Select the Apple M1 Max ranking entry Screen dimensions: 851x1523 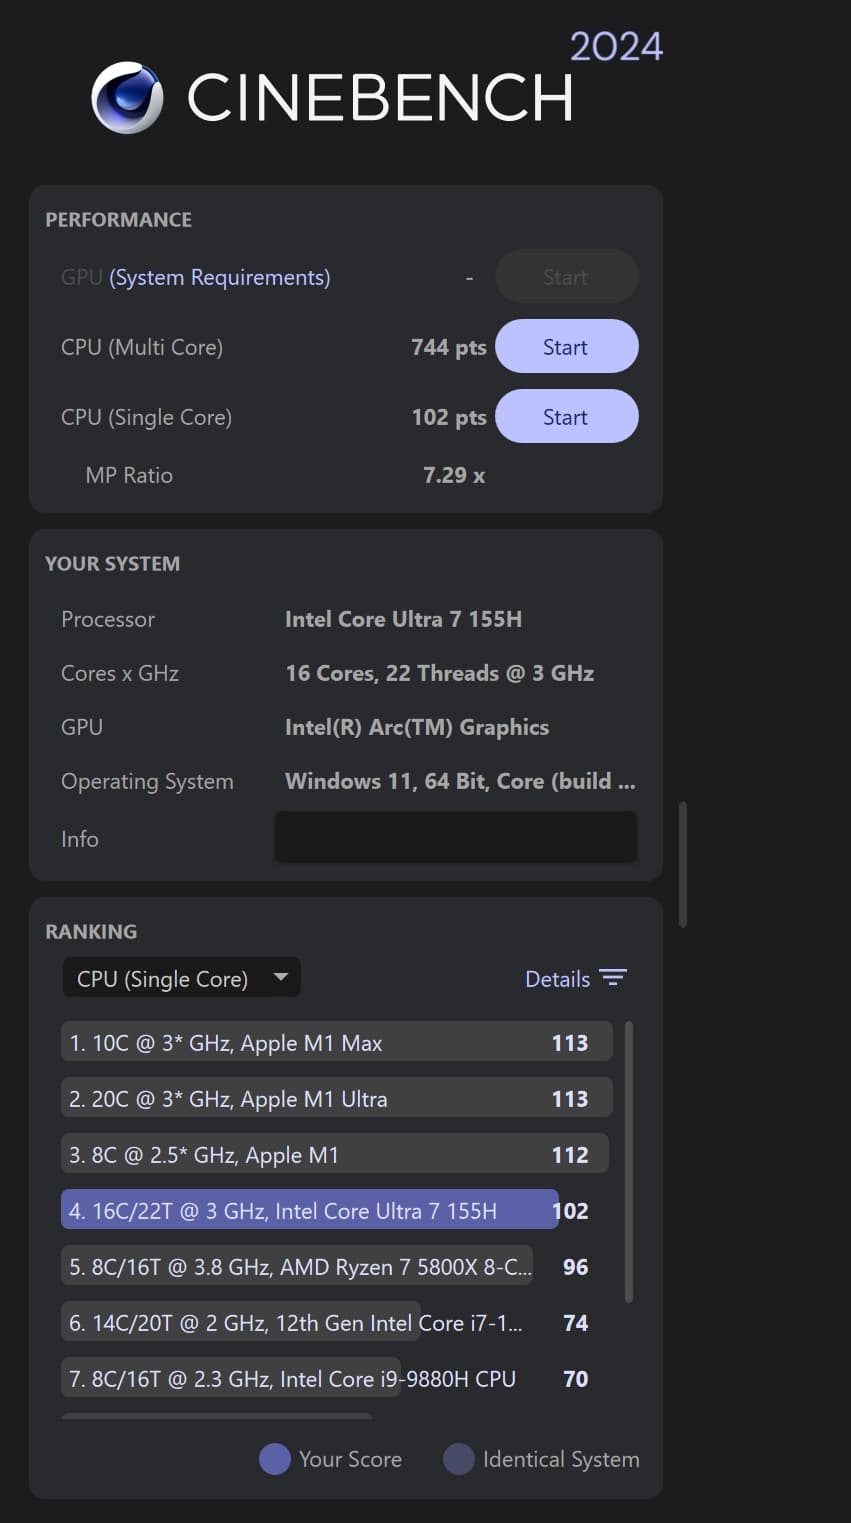(x=336, y=1043)
